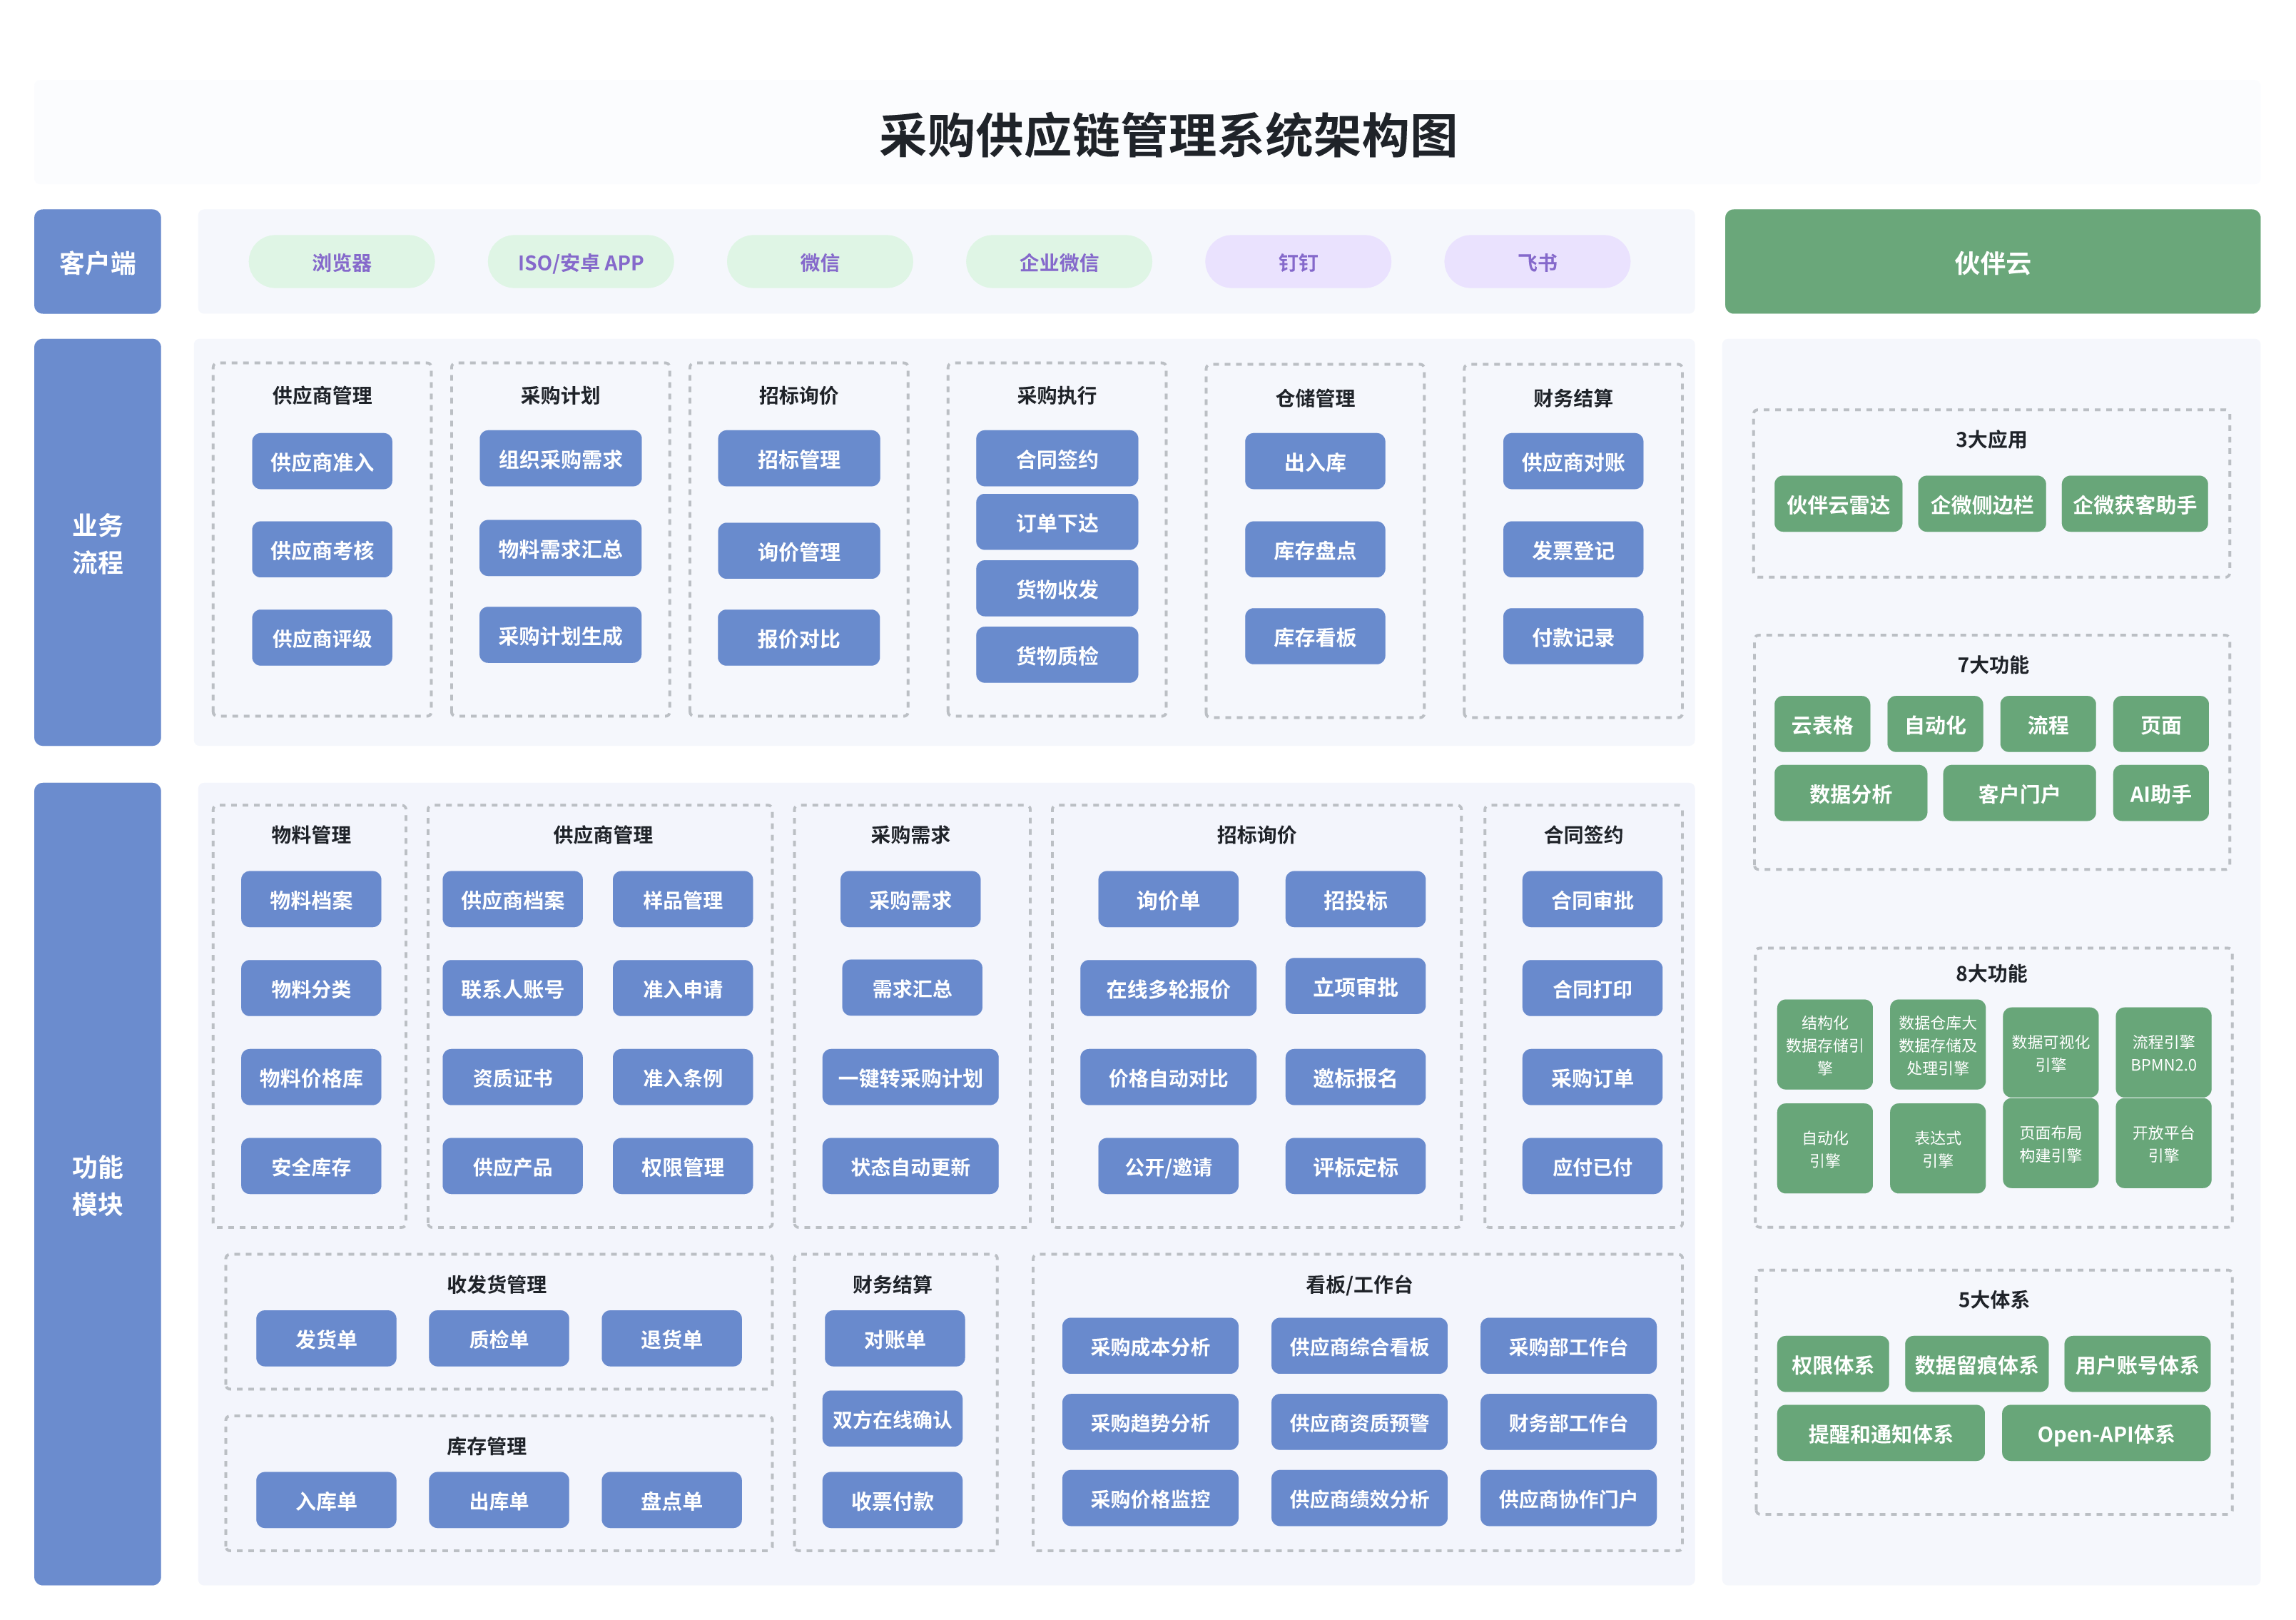Screen dimensions: 2296x1620
Task: Click the 伙伴云雷达 green block
Action: tap(1837, 504)
